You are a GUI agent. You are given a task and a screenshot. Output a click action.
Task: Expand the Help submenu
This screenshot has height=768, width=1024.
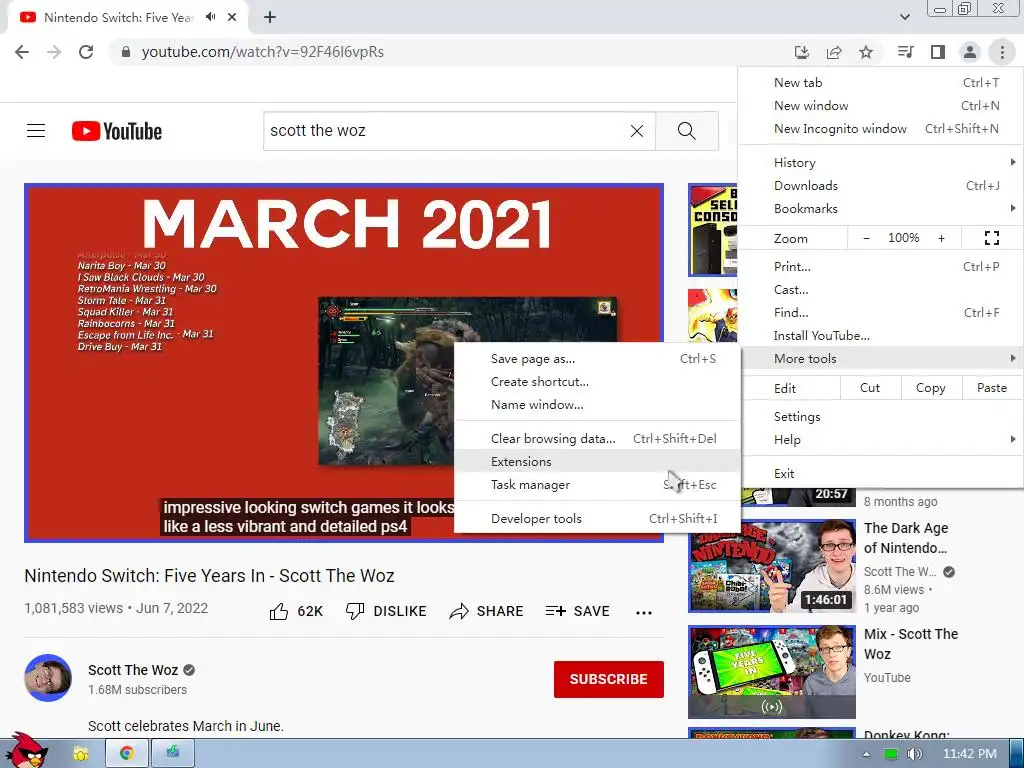point(880,440)
